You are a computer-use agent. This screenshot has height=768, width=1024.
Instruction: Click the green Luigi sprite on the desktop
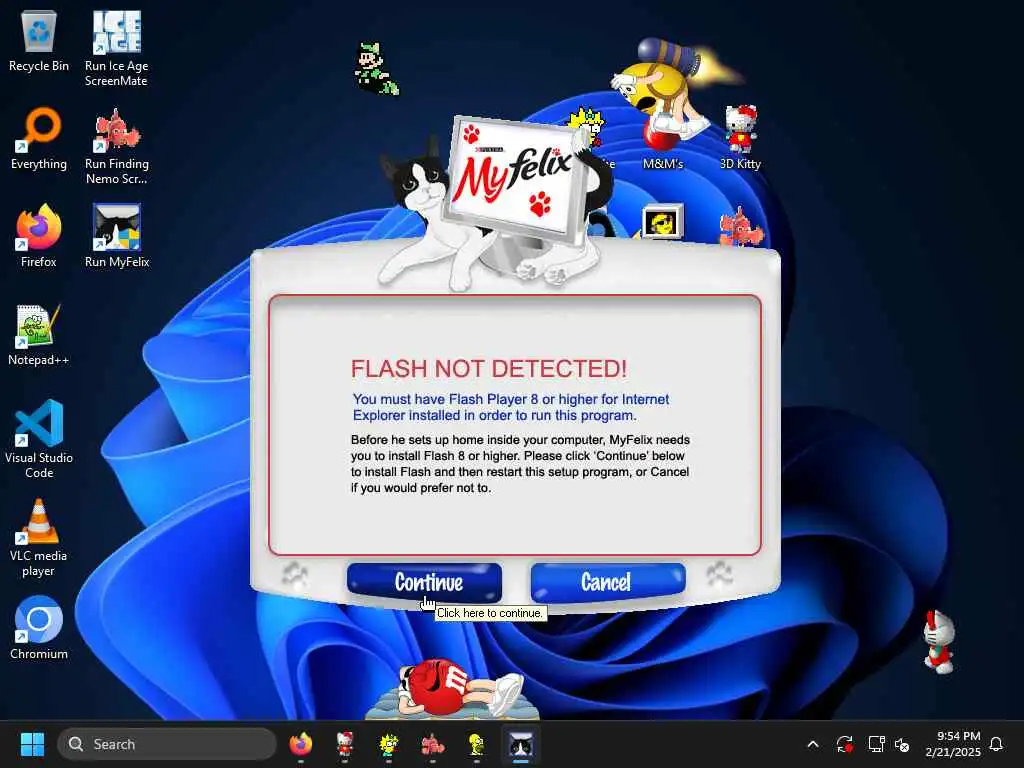click(x=376, y=69)
